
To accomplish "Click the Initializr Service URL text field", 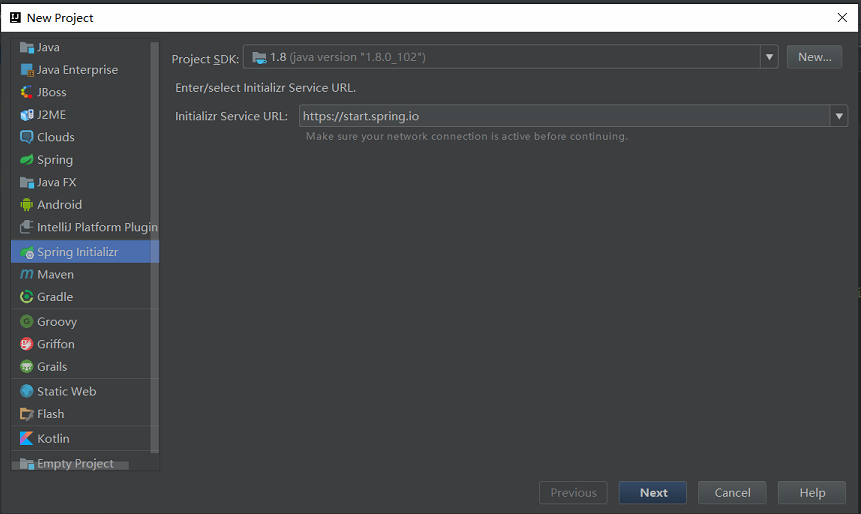I will [x=564, y=116].
